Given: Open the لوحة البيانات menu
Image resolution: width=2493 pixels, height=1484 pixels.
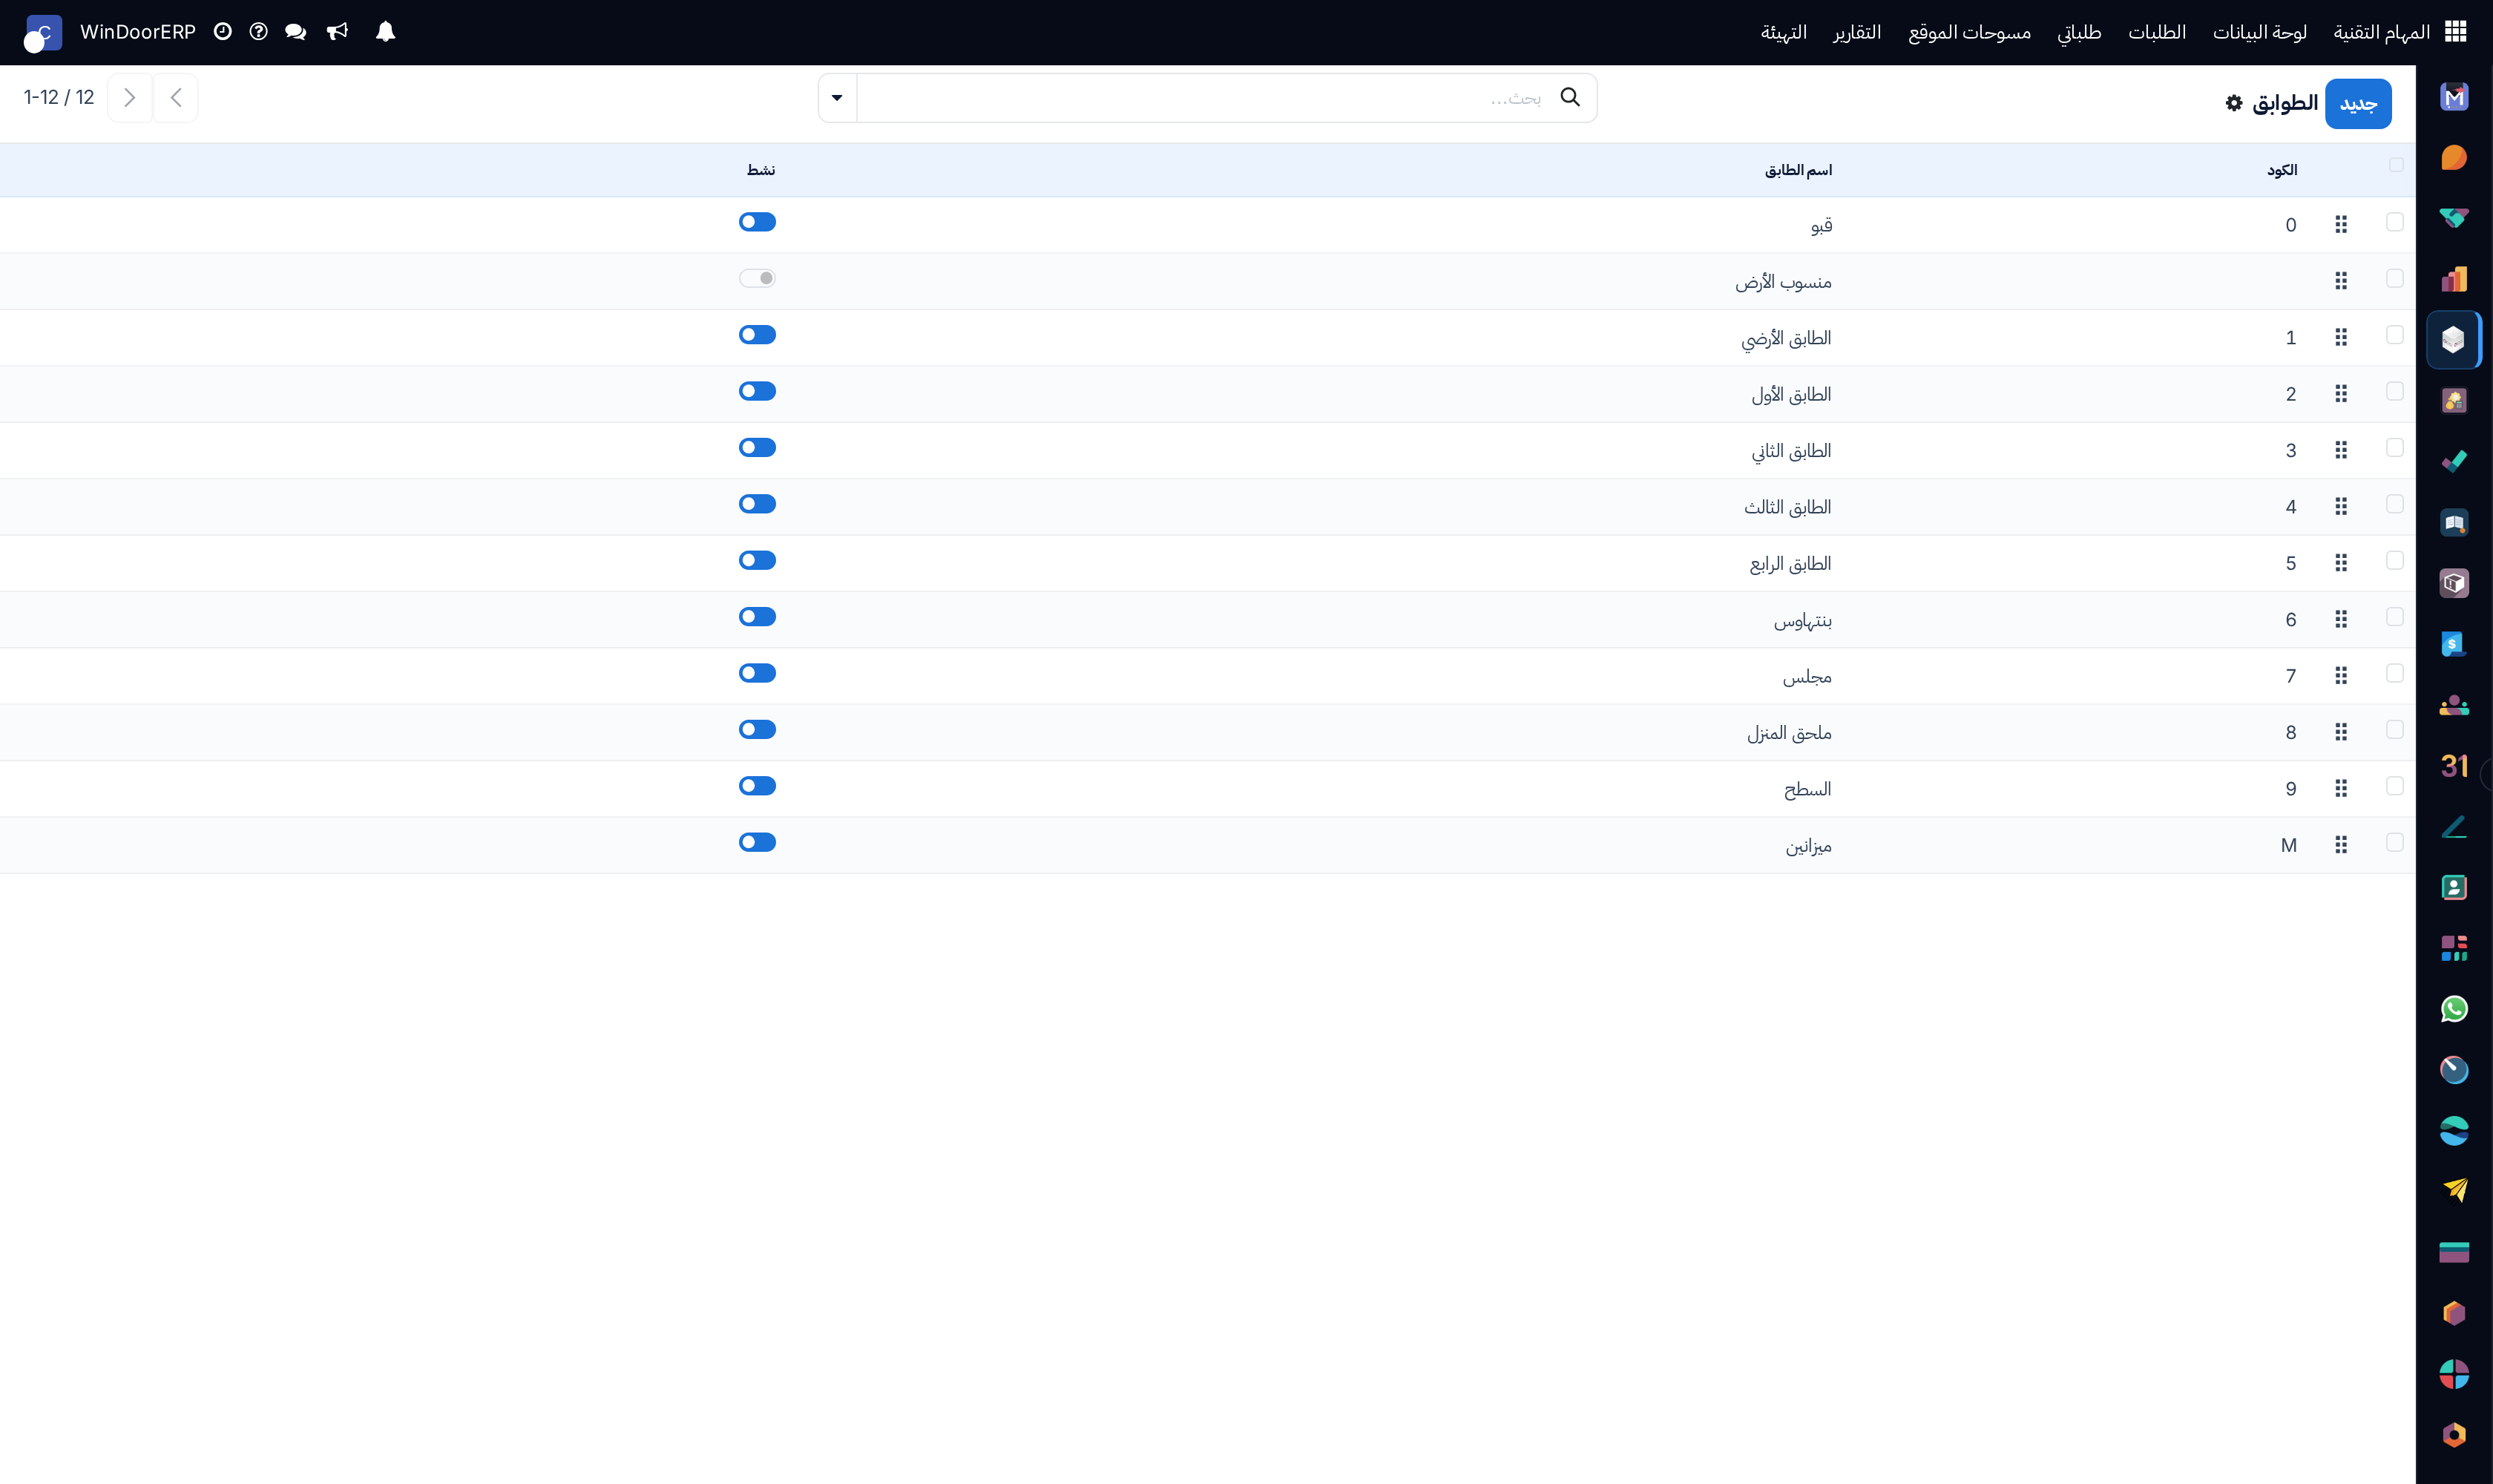Looking at the screenshot, I should pos(2259,32).
